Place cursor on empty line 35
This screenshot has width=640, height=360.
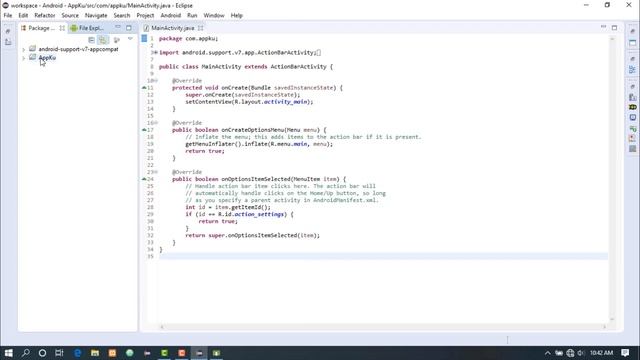pyautogui.click(x=383, y=256)
